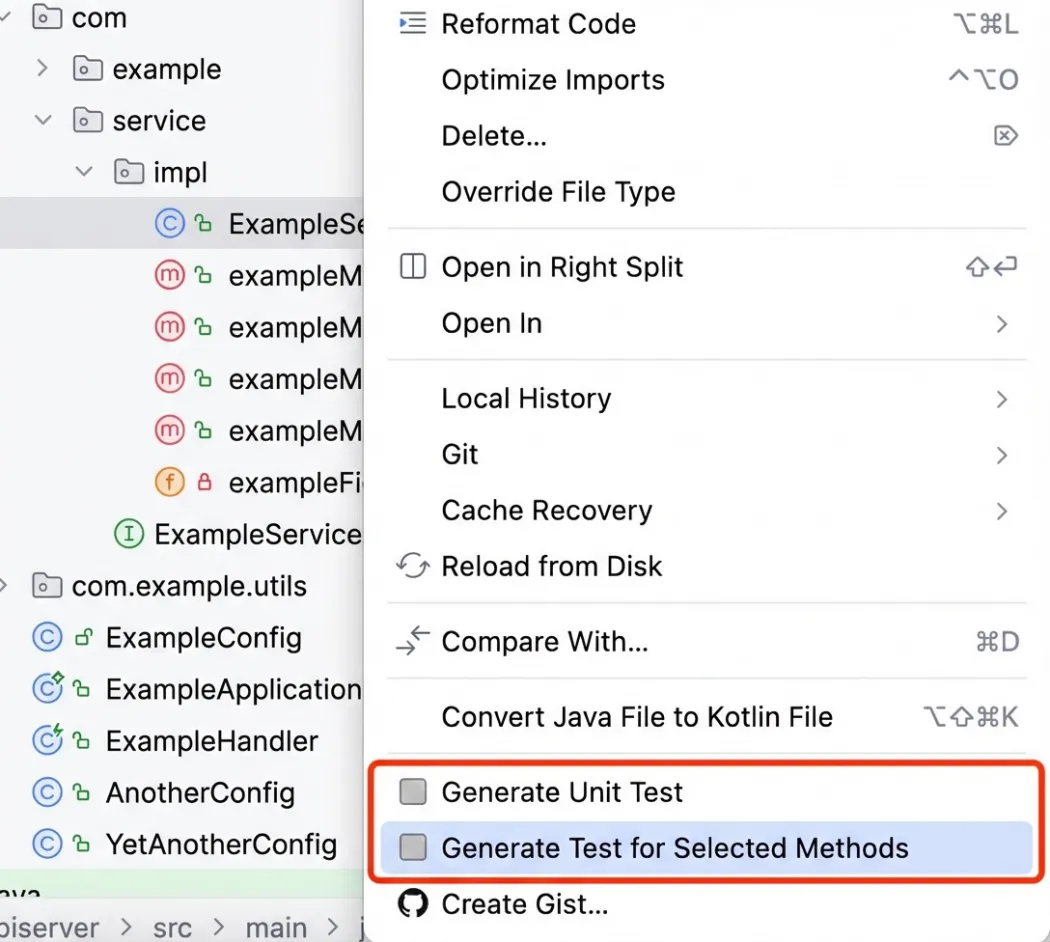
Task: Expand the example folder
Action: tap(43, 69)
